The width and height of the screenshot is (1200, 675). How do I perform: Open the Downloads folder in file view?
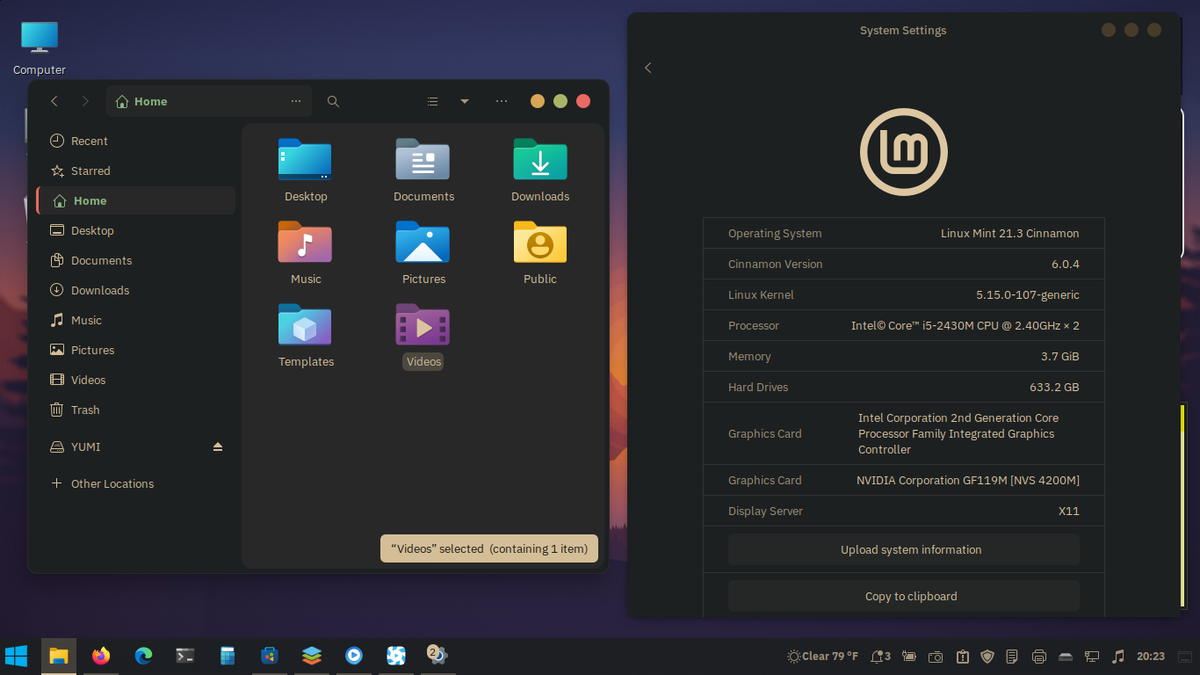tap(540, 162)
